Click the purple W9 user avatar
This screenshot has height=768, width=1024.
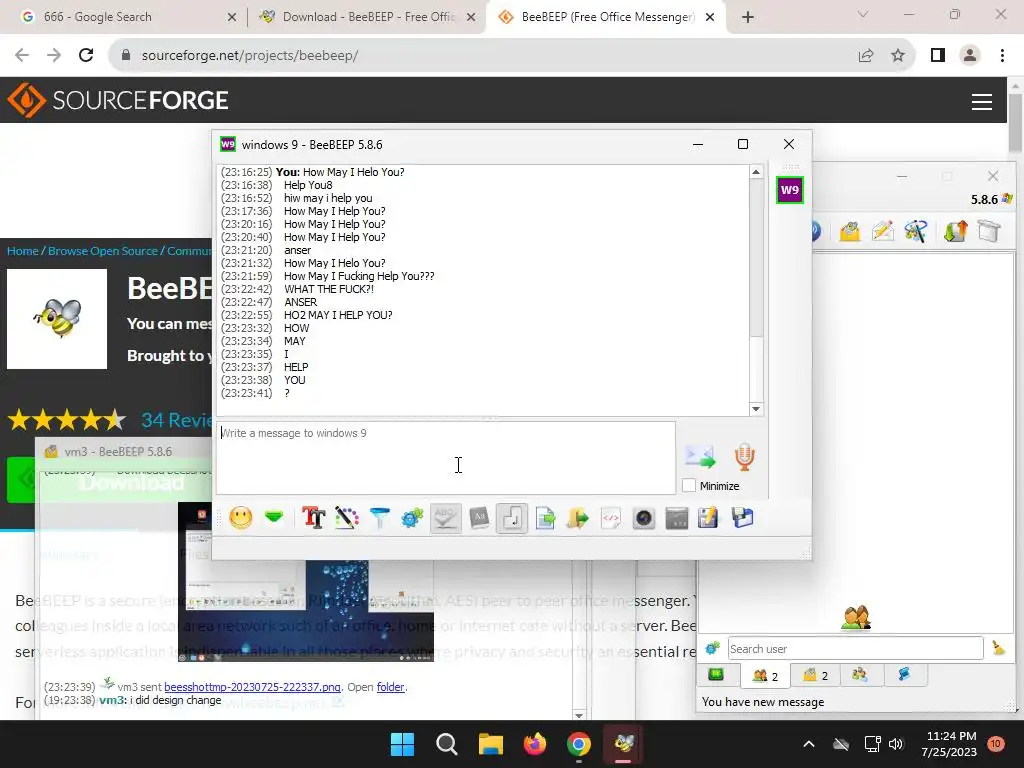[790, 190]
